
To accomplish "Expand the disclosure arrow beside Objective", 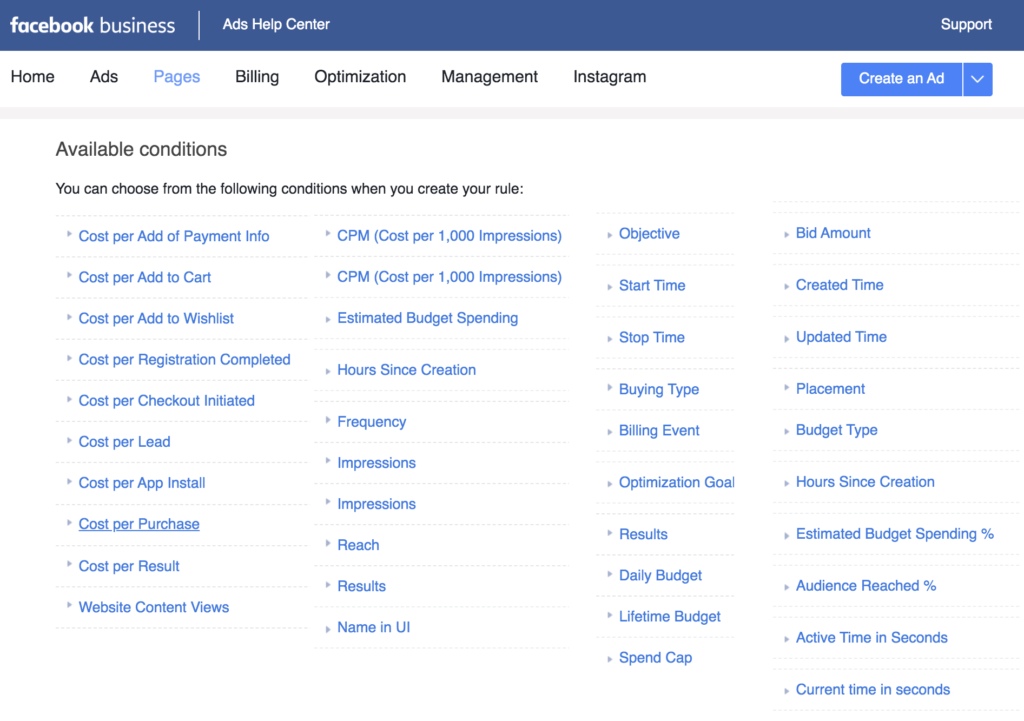I will 609,234.
